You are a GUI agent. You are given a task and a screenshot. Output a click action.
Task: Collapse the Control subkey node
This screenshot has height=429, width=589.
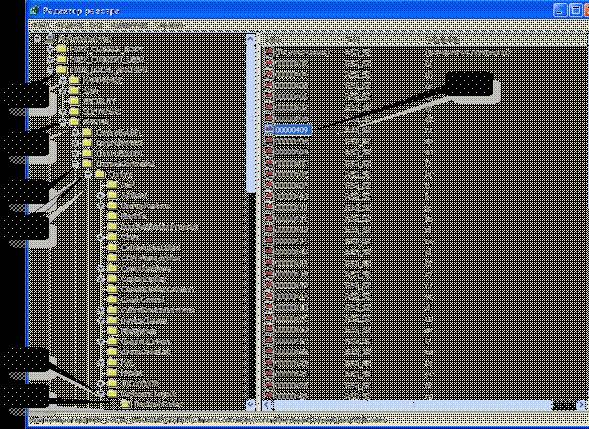[88, 175]
